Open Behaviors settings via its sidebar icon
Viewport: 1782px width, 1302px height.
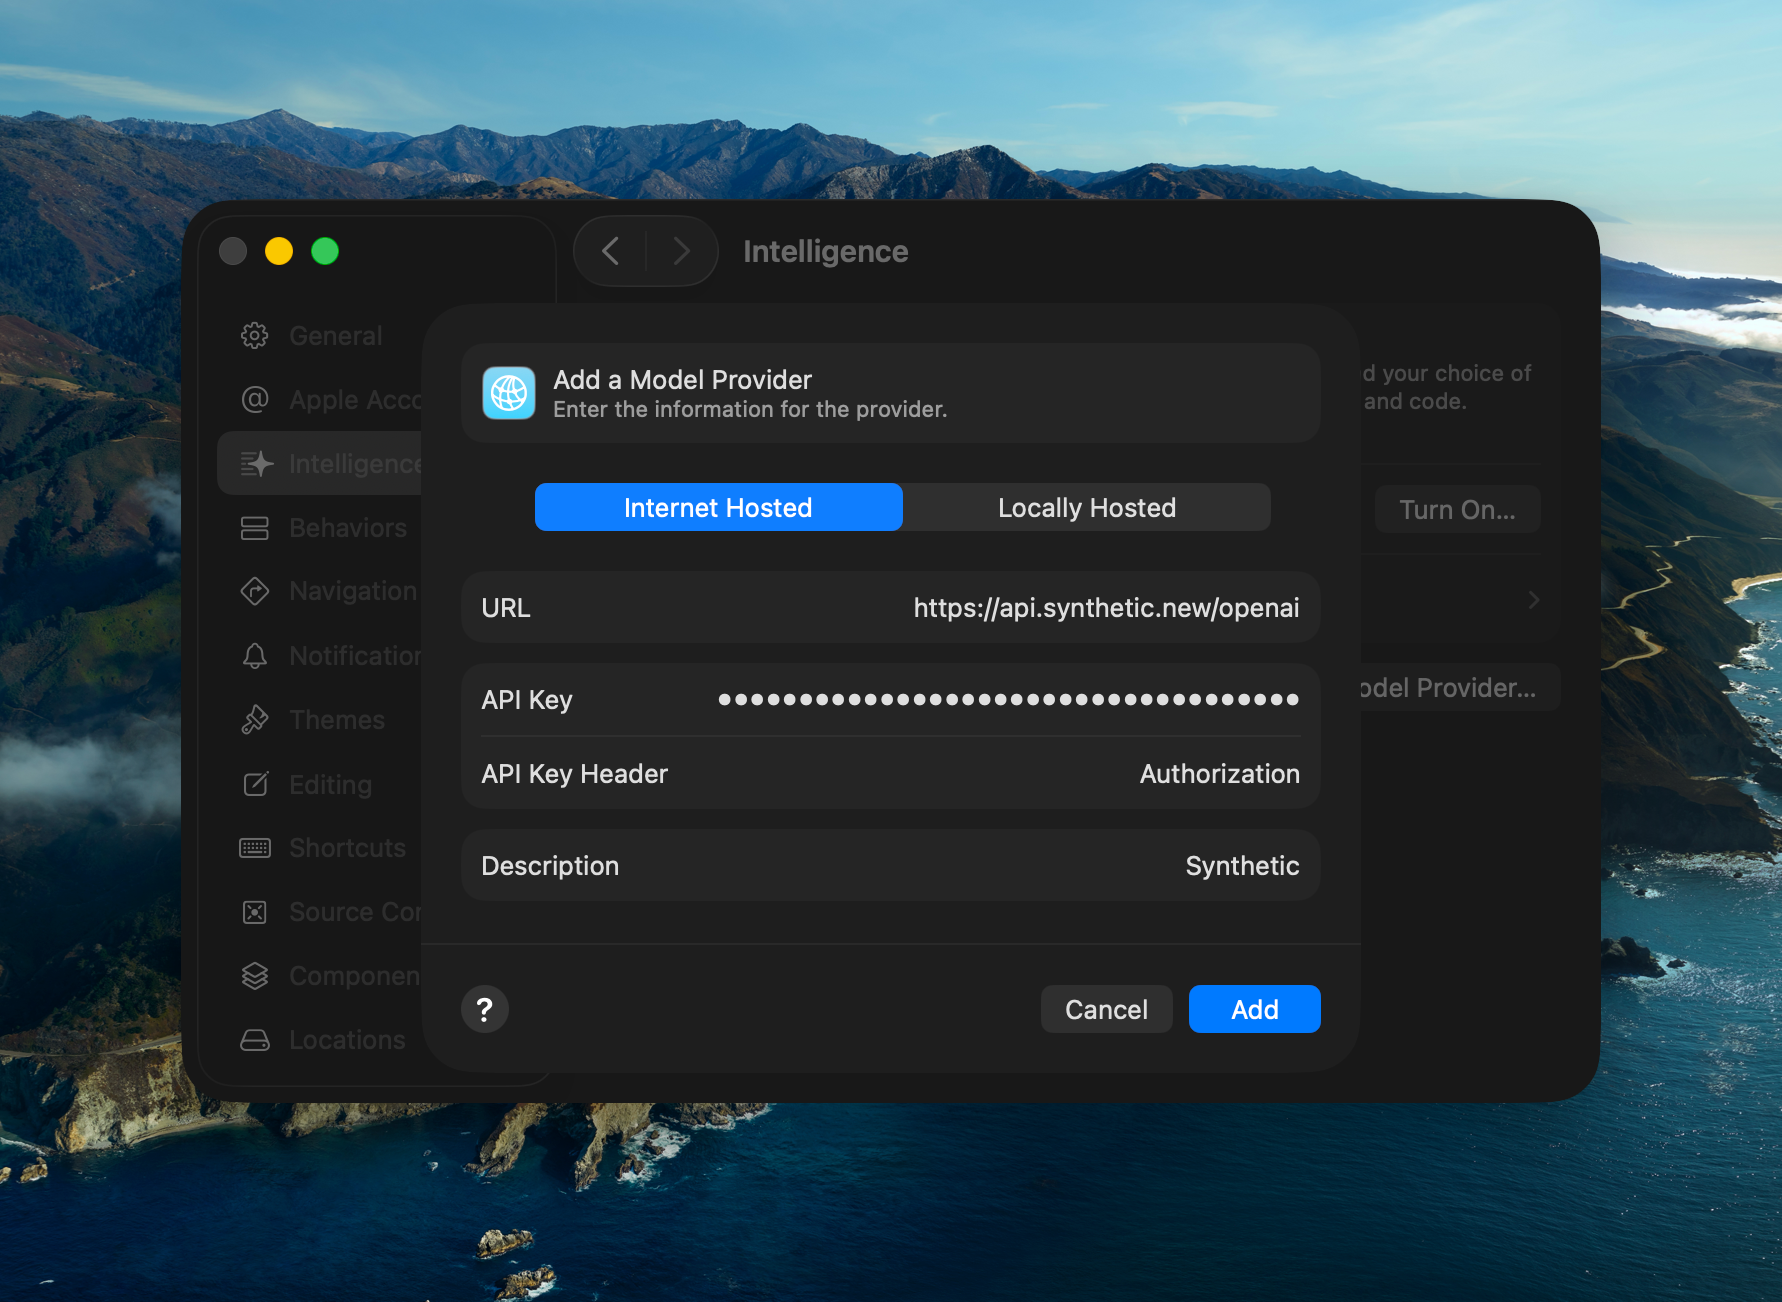tap(254, 527)
